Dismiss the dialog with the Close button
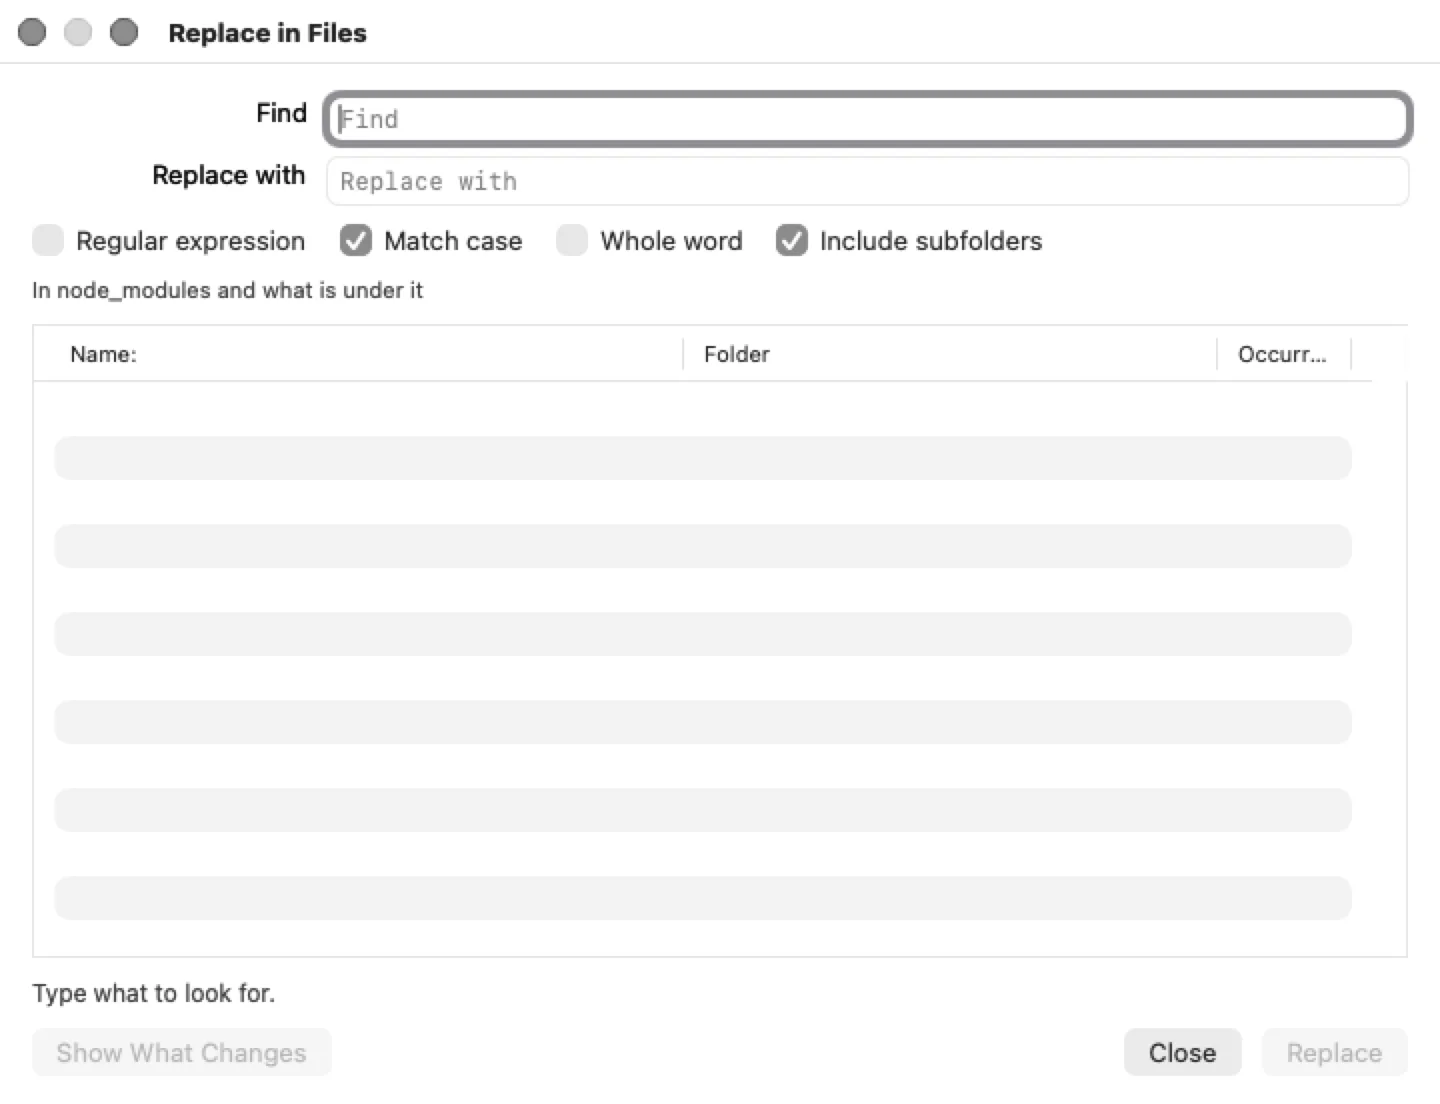 (1182, 1053)
